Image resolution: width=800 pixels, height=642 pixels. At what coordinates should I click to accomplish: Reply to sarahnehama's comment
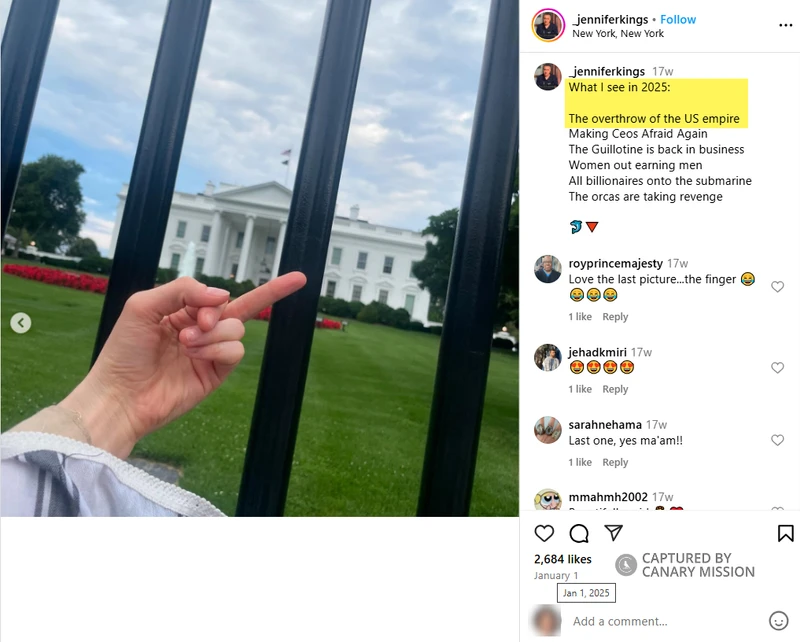(x=615, y=462)
